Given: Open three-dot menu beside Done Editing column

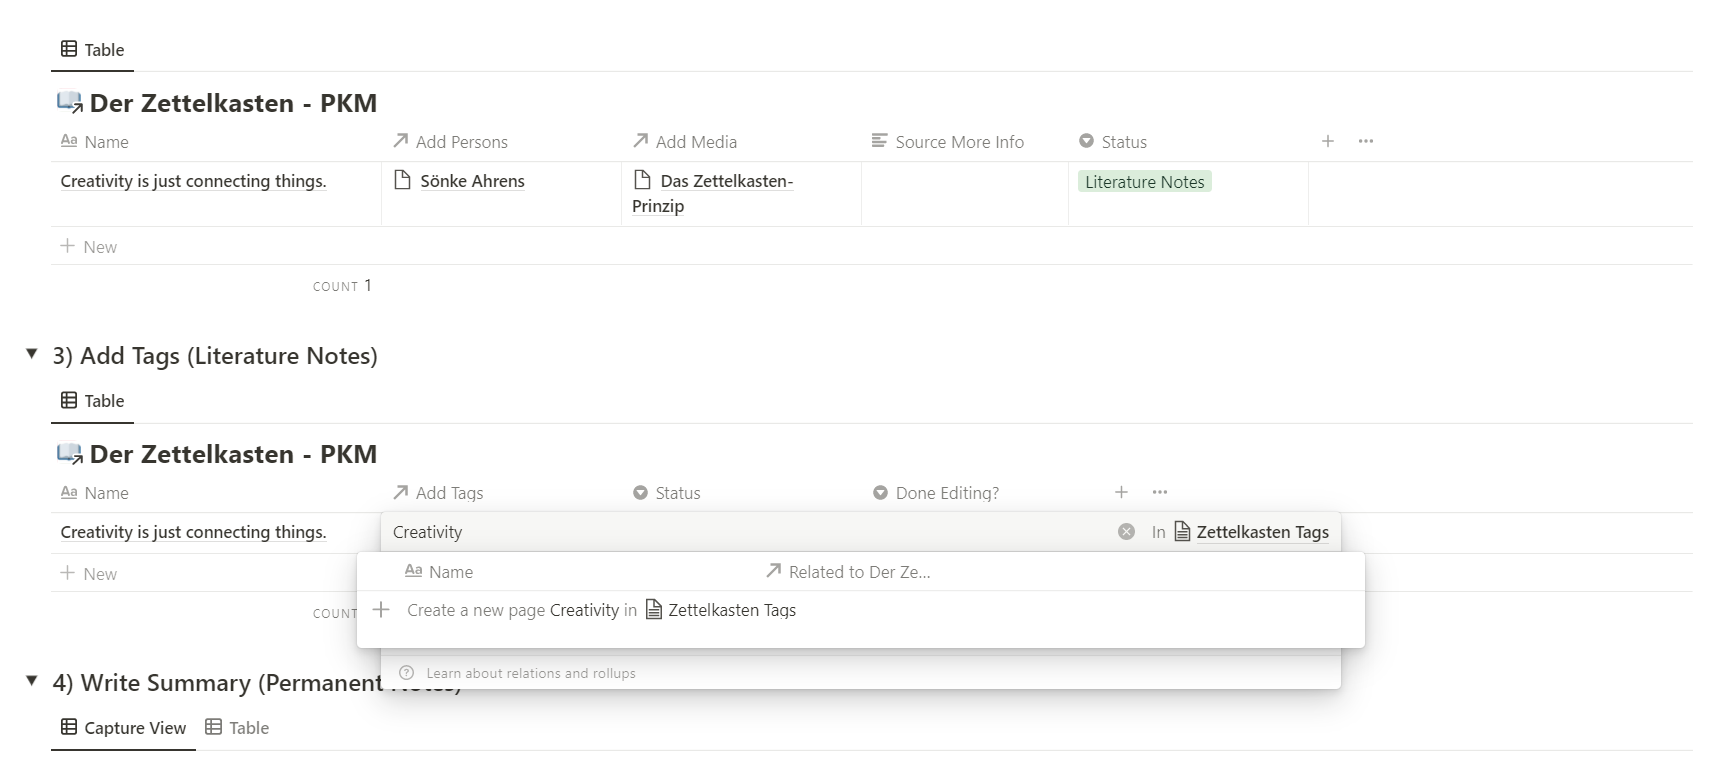Looking at the screenshot, I should [1159, 492].
